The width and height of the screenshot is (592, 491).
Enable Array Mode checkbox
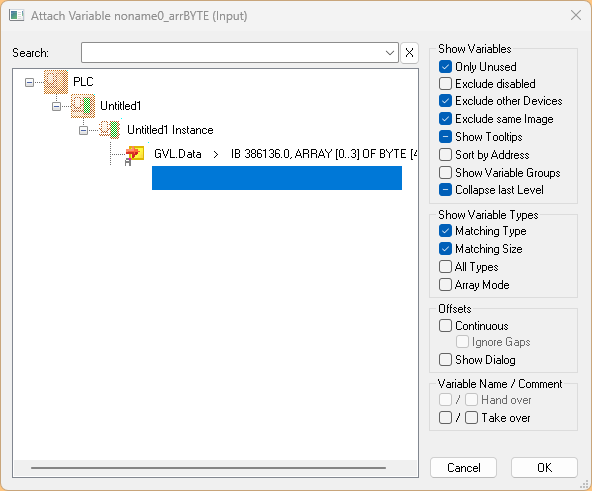point(446,284)
